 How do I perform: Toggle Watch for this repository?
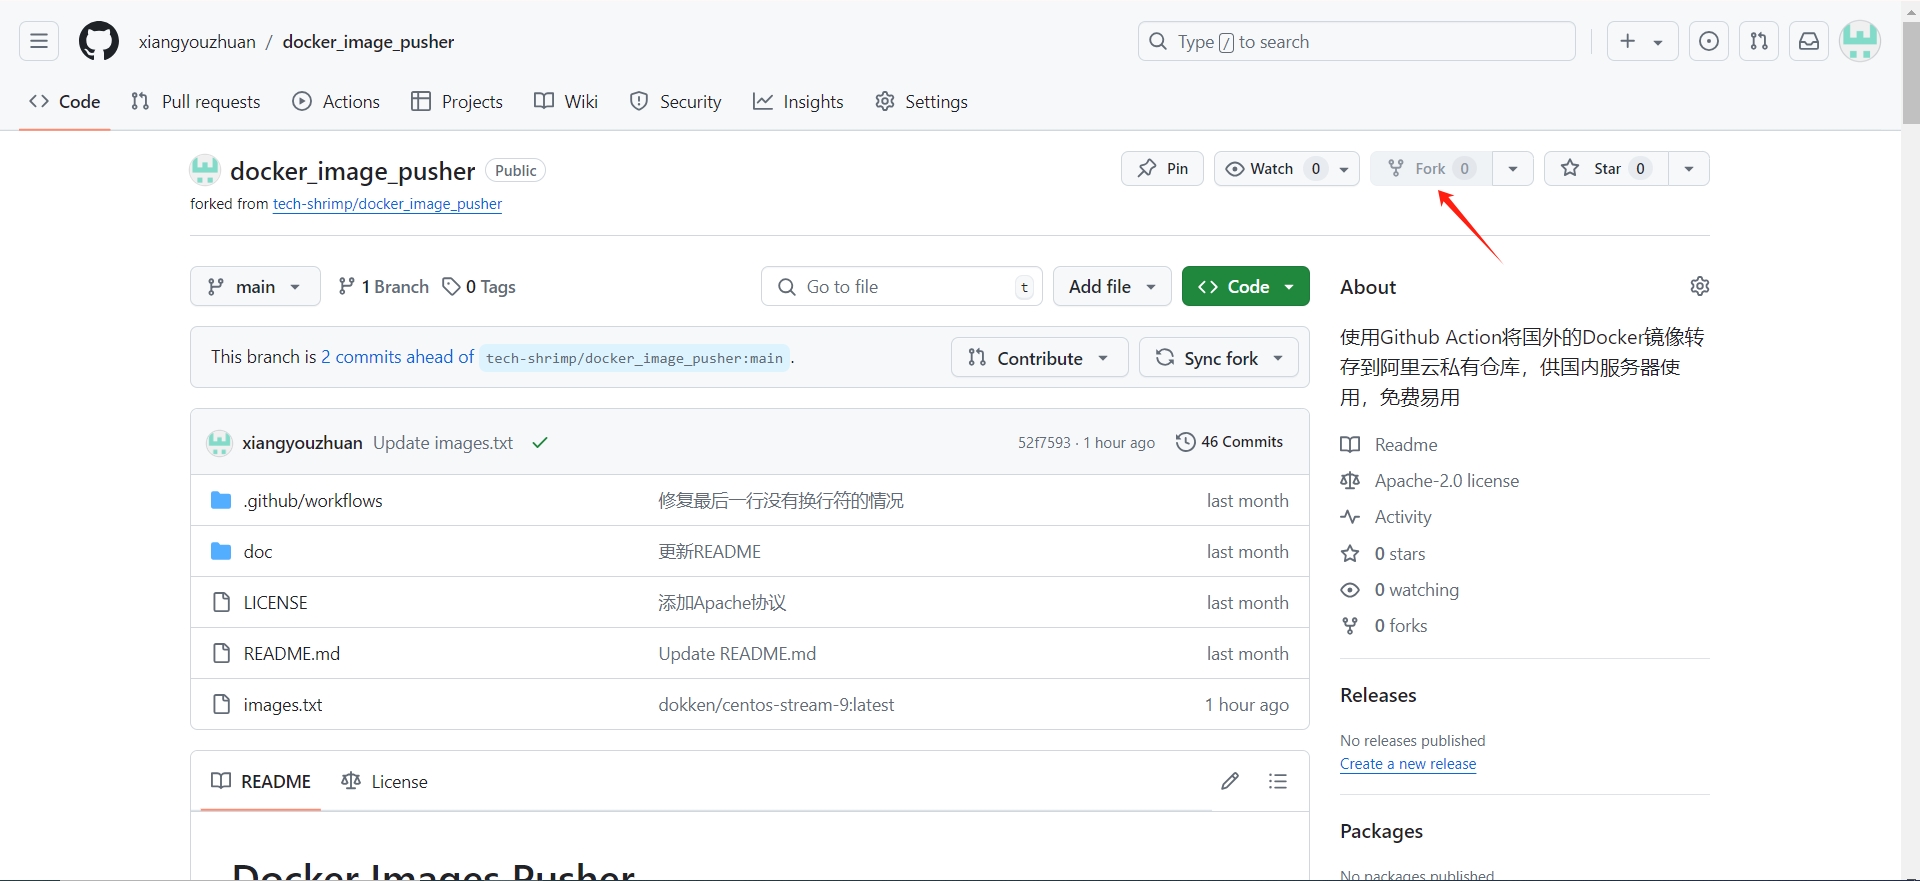(1272, 169)
